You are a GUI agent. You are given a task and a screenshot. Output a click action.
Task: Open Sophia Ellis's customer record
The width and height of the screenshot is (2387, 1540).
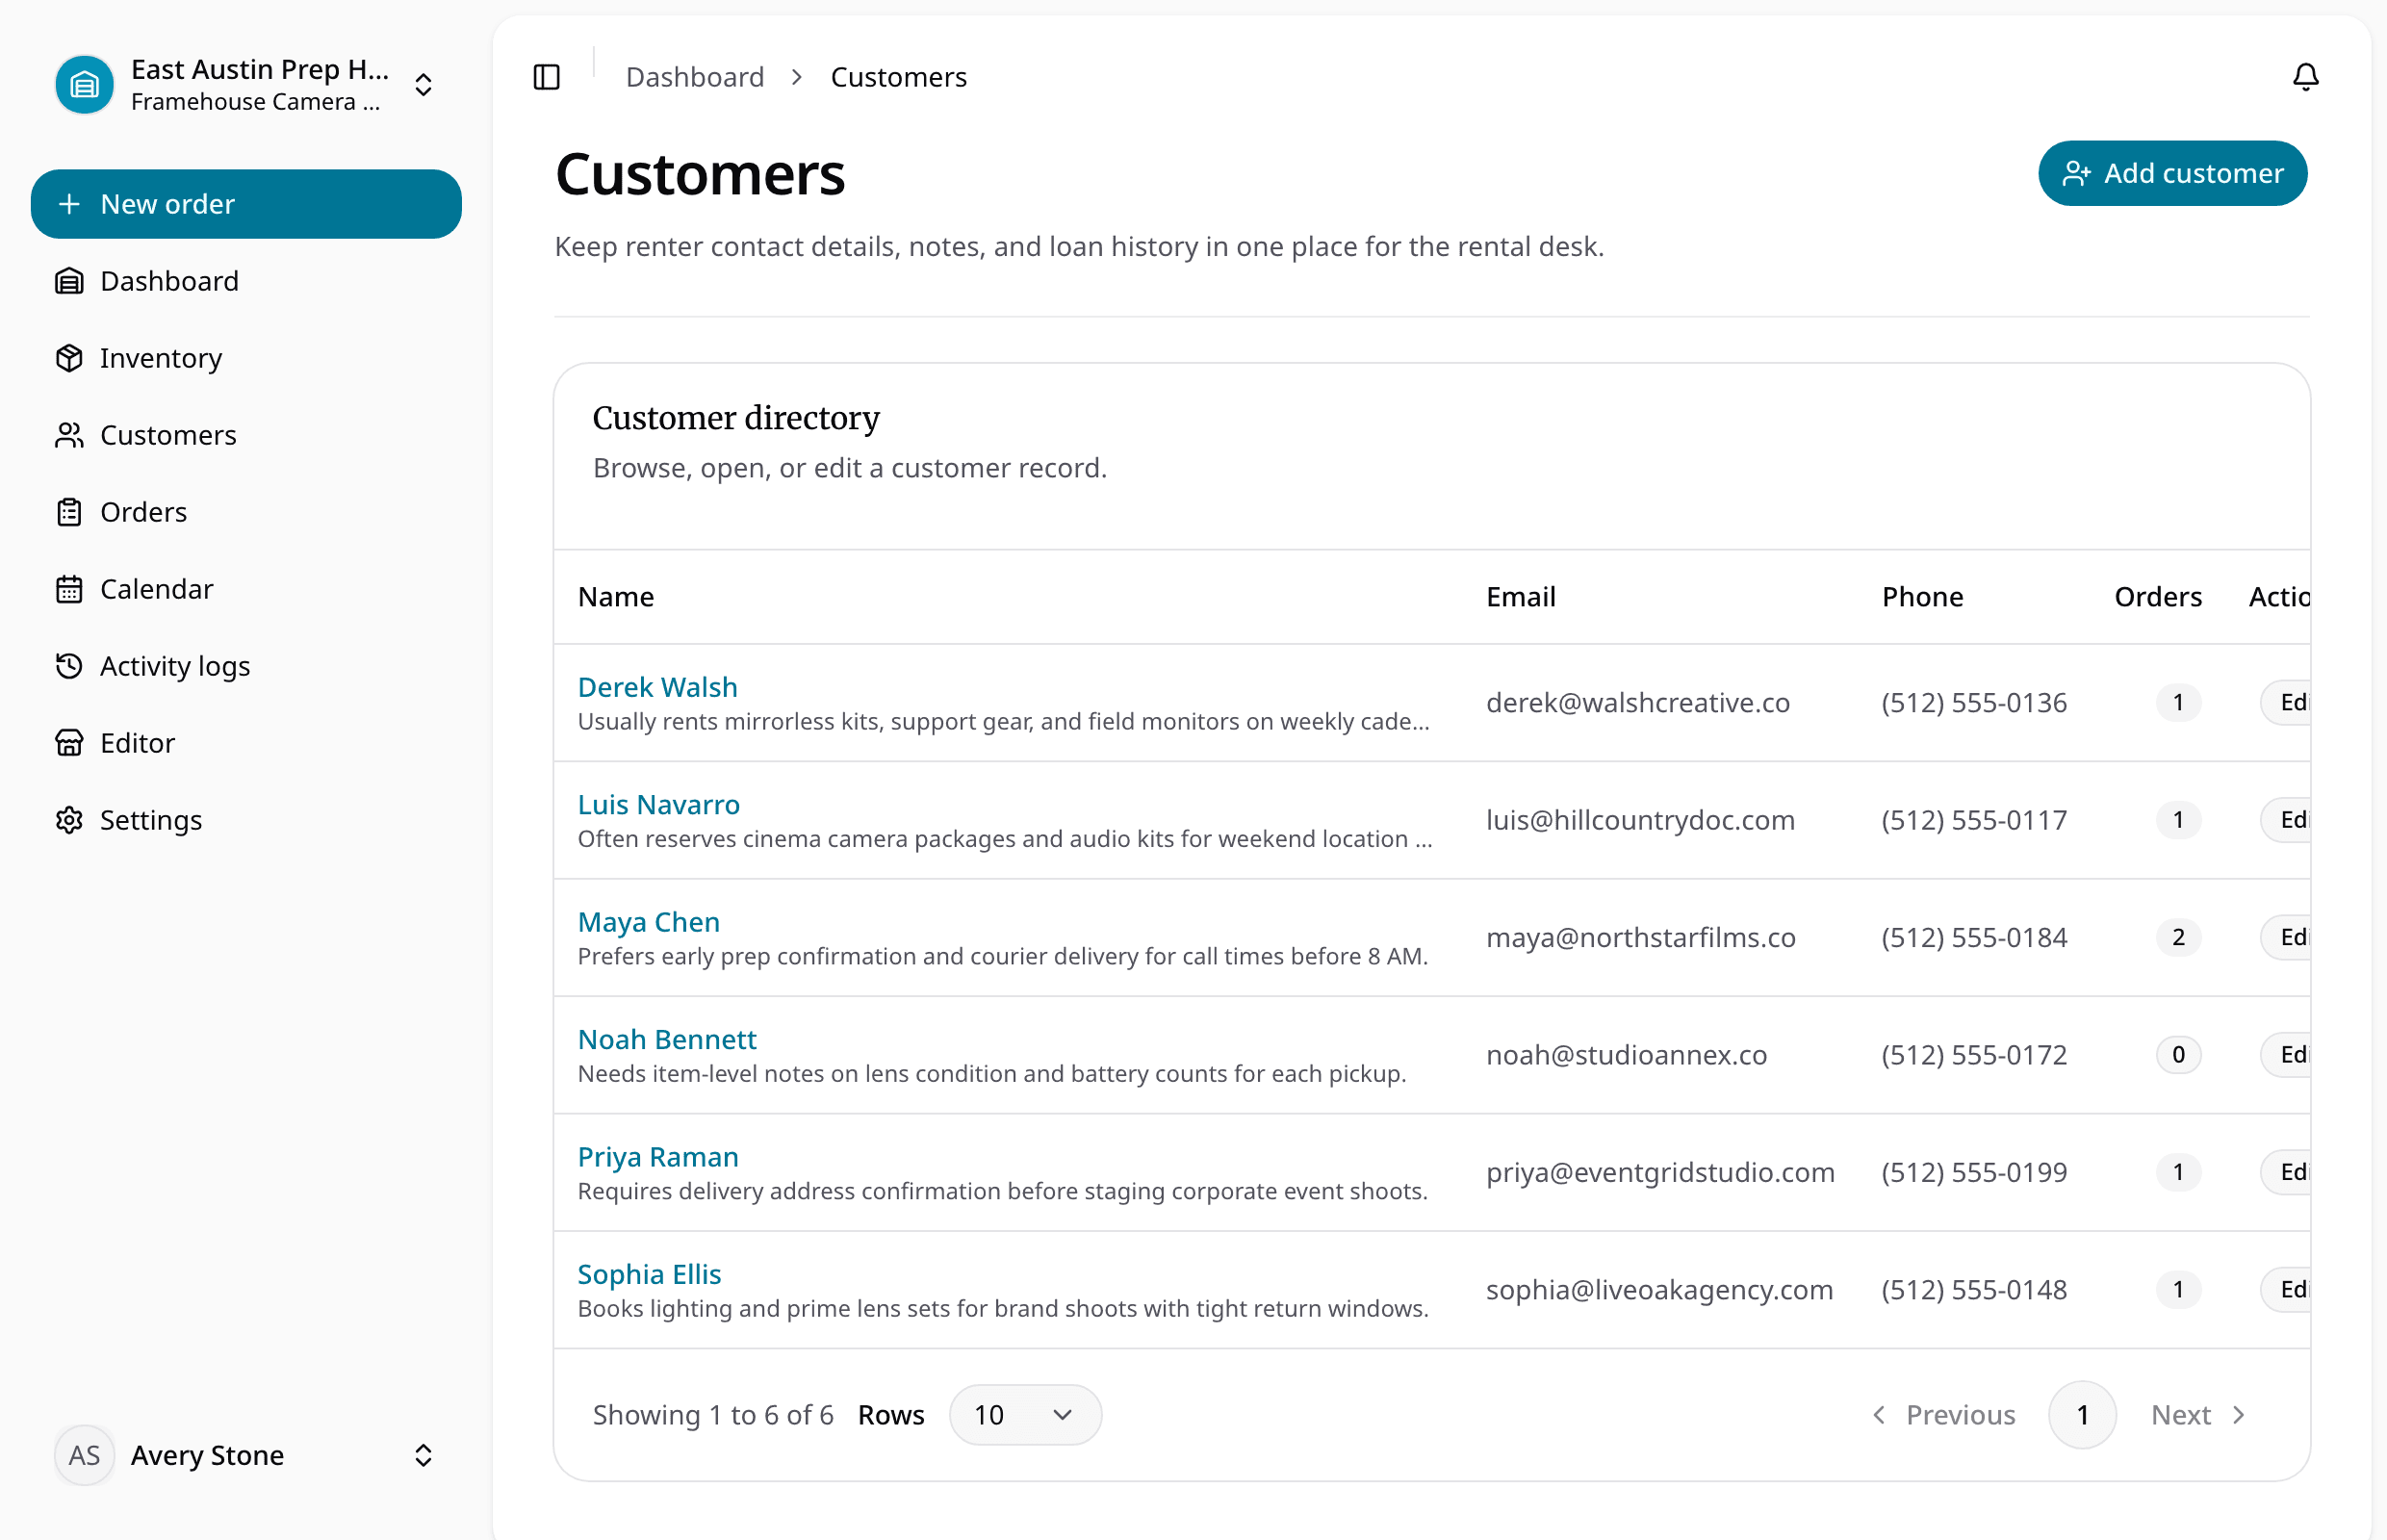click(x=650, y=1274)
